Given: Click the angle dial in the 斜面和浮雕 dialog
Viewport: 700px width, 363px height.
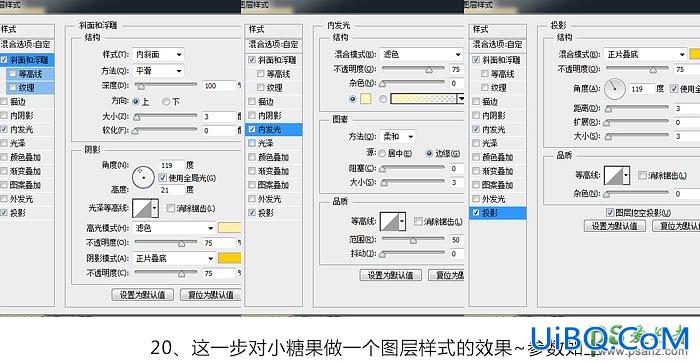Looking at the screenshot, I should (143, 177).
